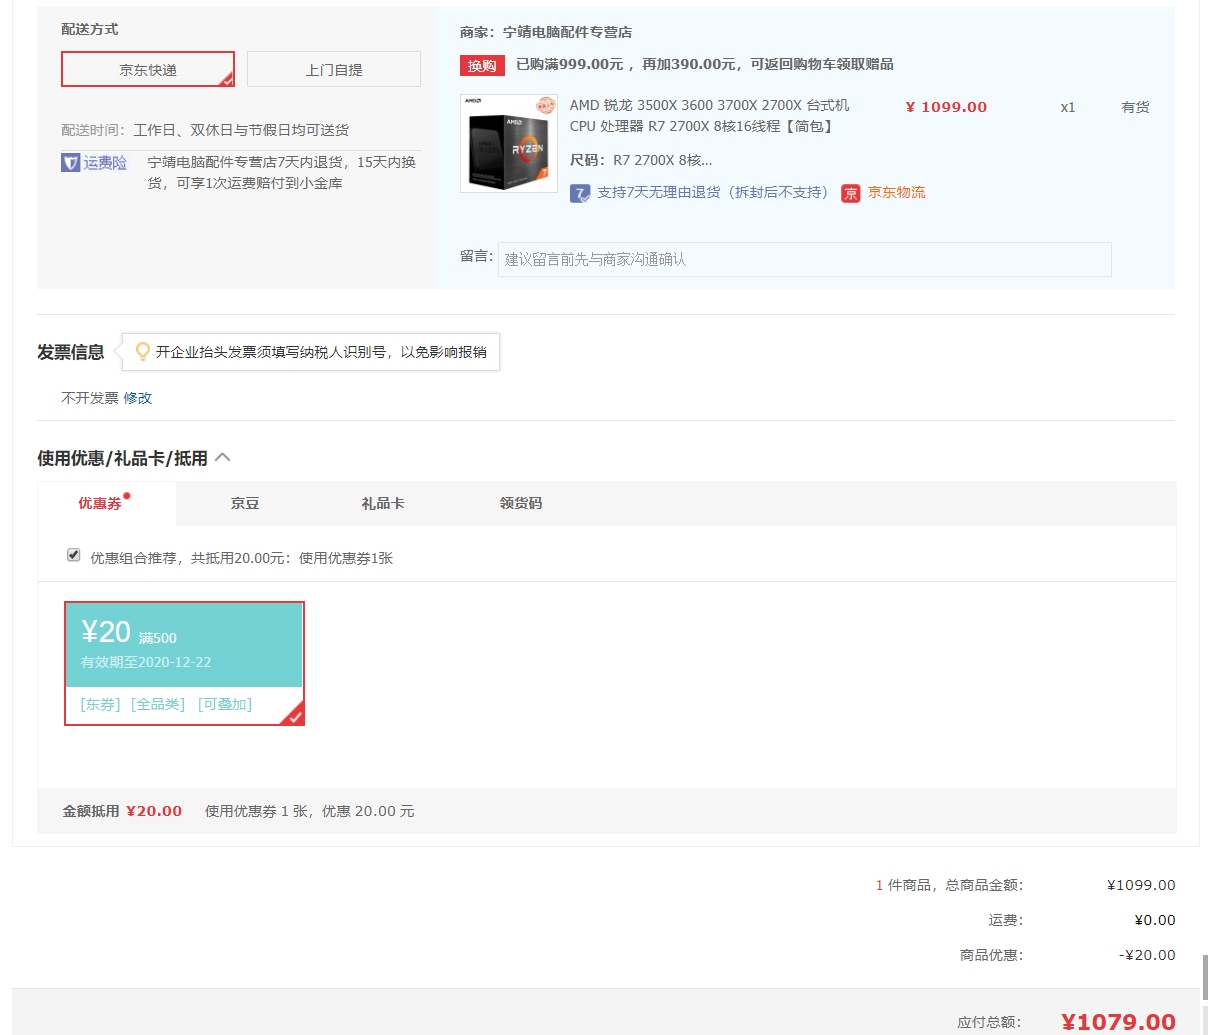The height and width of the screenshot is (1035, 1208).
Task: Open the AMD 锐龙 product title
Action: [x=710, y=115]
